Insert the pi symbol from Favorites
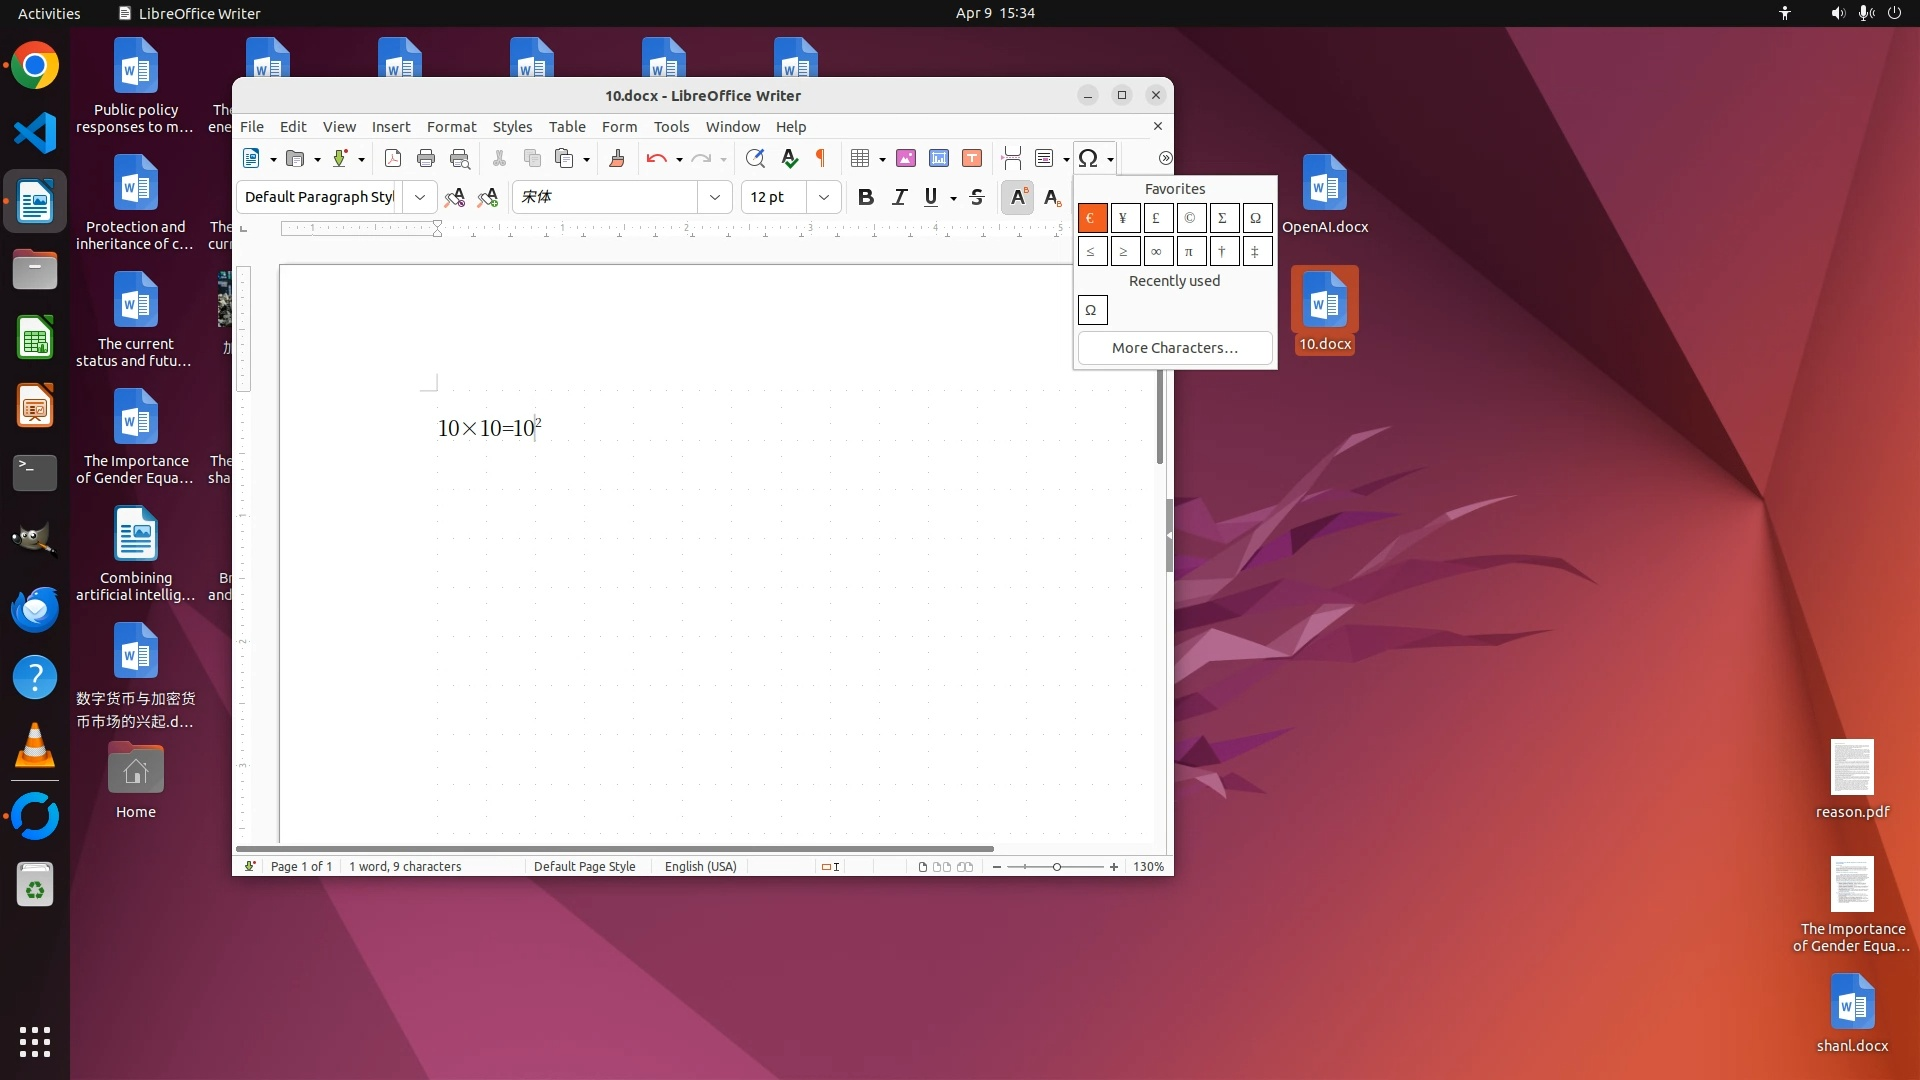The height and width of the screenshot is (1080, 1920). pyautogui.click(x=1190, y=251)
